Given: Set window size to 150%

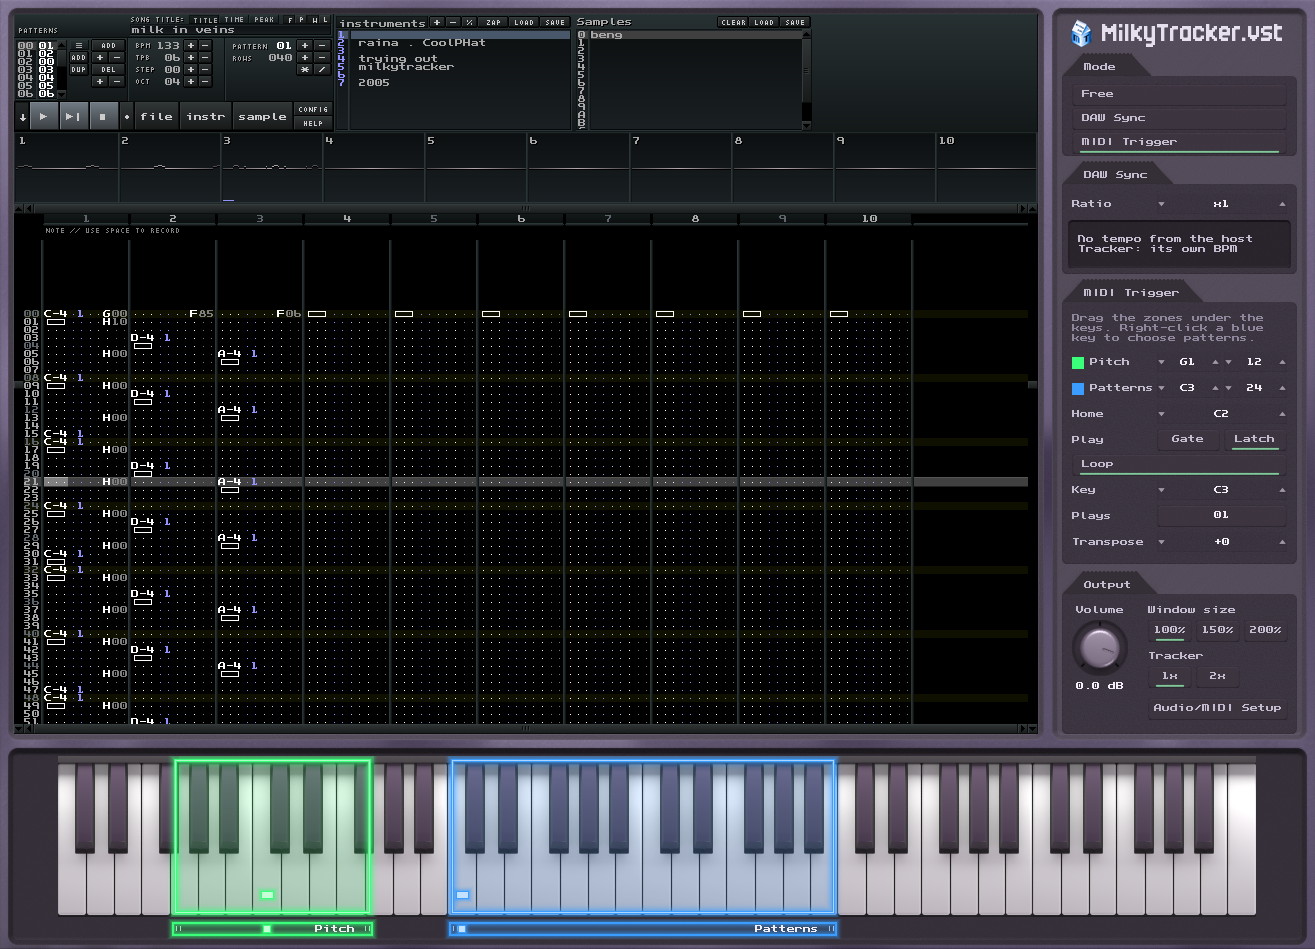Looking at the screenshot, I should 1217,631.
